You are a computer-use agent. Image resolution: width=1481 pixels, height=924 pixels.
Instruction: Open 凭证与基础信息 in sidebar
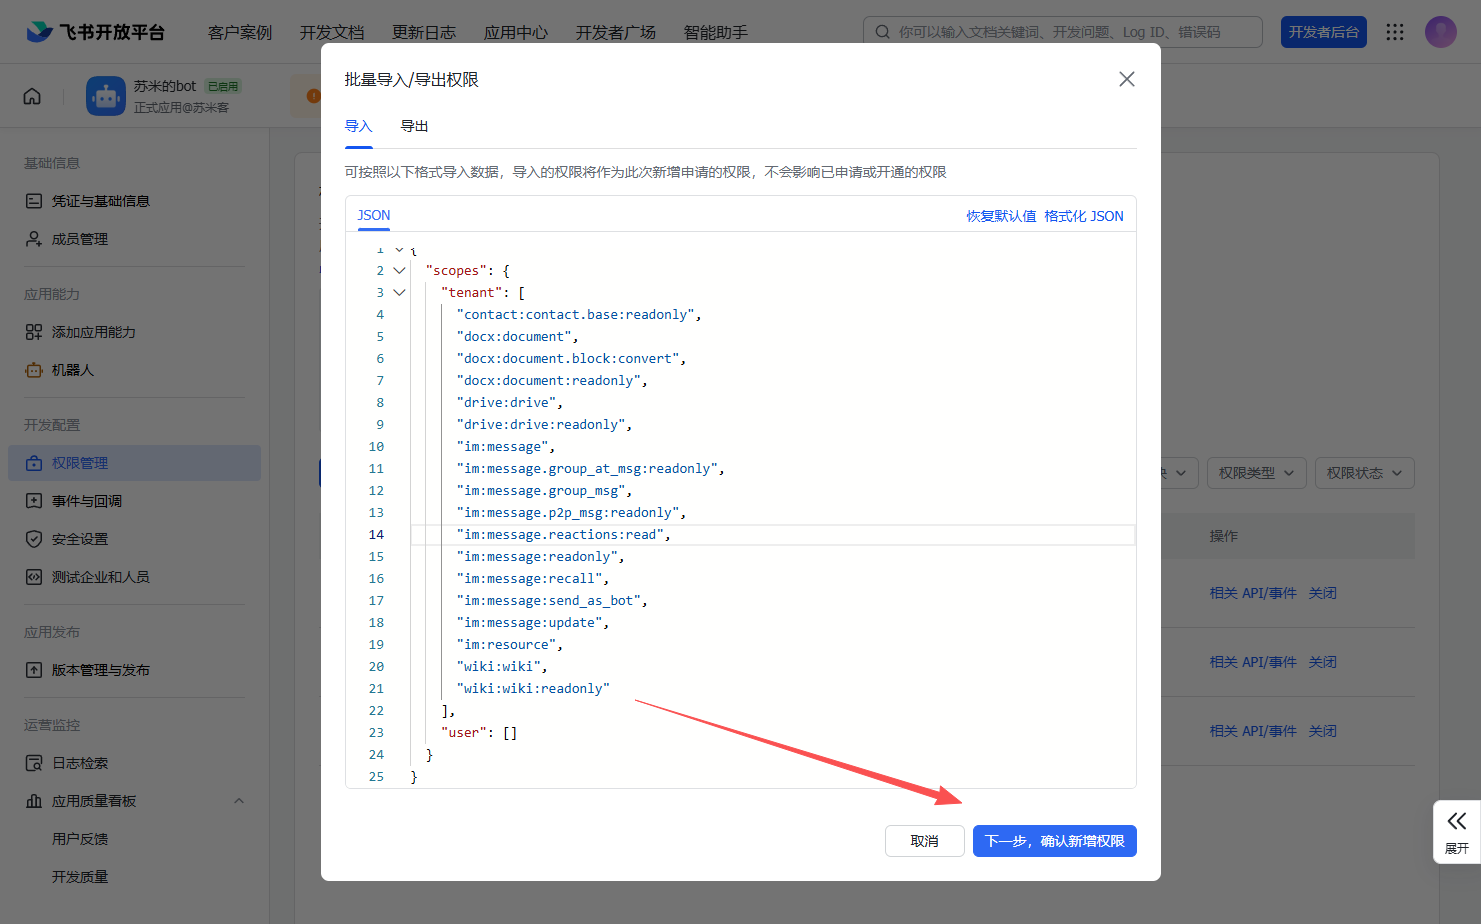pos(100,201)
